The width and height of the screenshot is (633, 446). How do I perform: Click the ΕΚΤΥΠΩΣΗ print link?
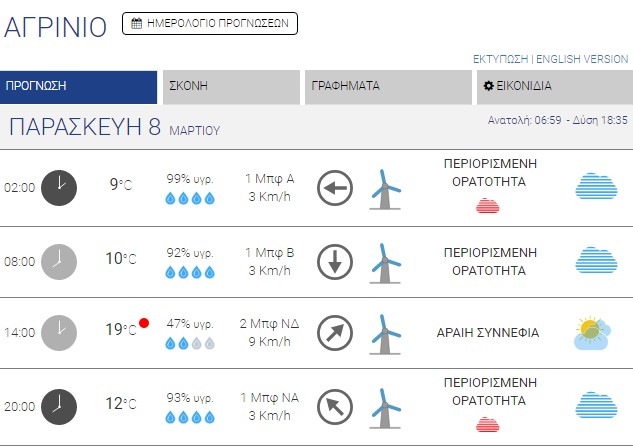[x=501, y=60]
